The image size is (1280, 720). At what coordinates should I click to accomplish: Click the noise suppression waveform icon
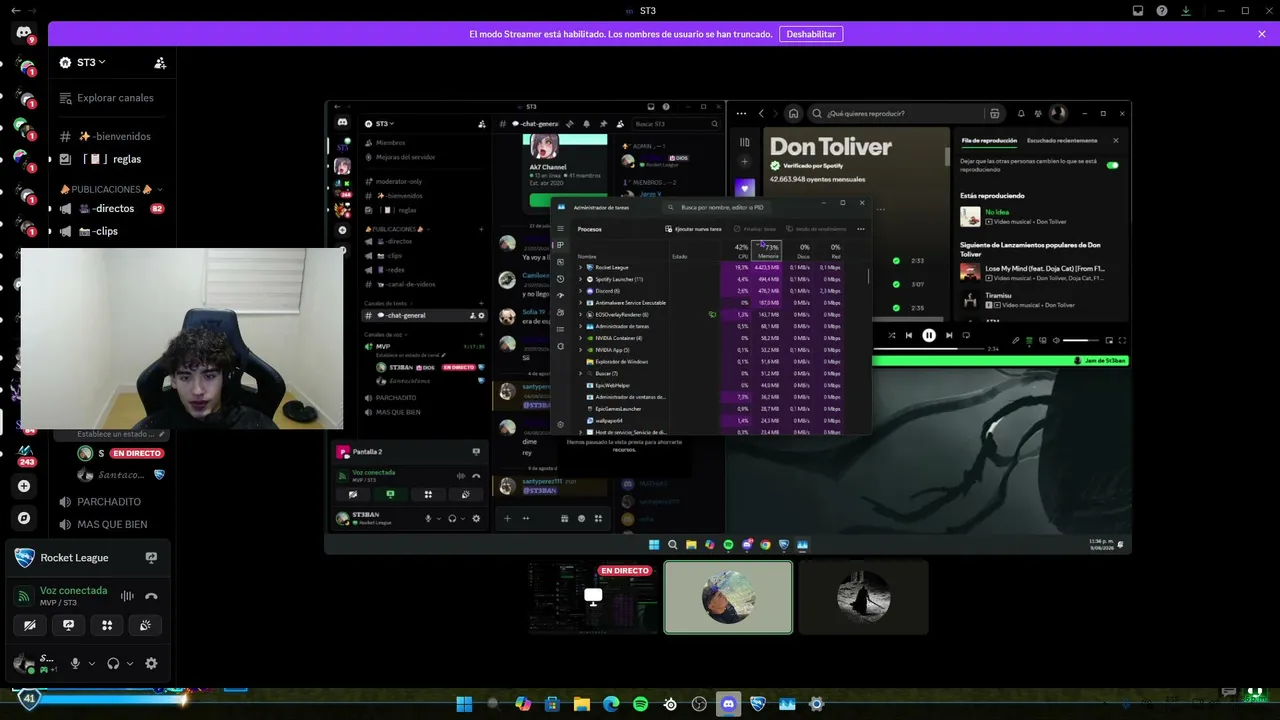click(127, 596)
